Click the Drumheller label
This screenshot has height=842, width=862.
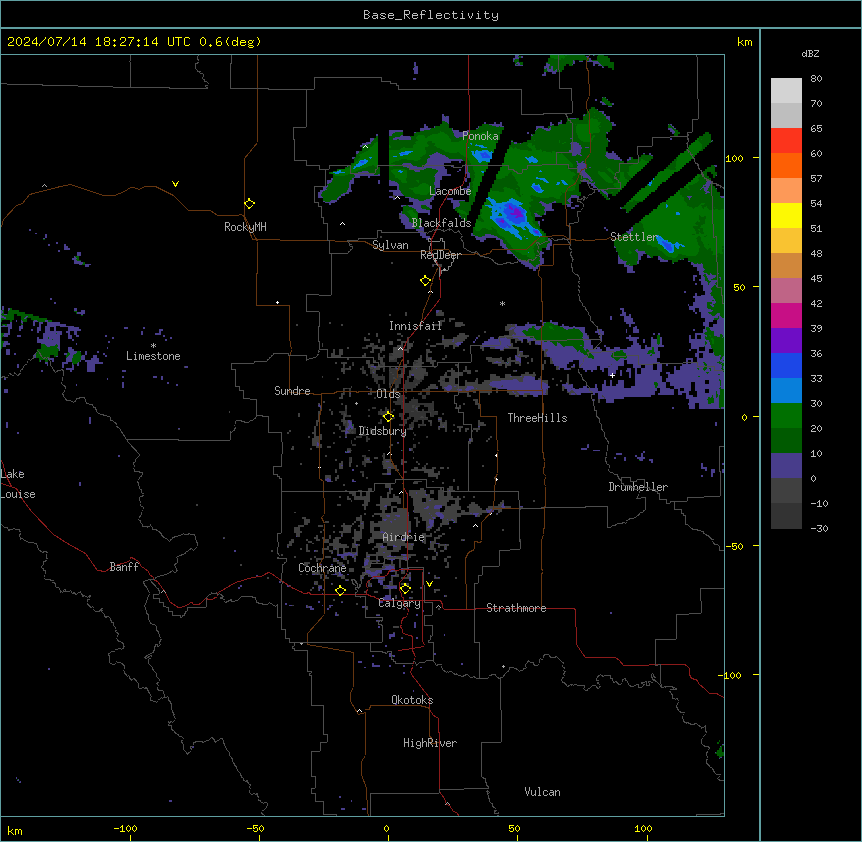[x=638, y=487]
